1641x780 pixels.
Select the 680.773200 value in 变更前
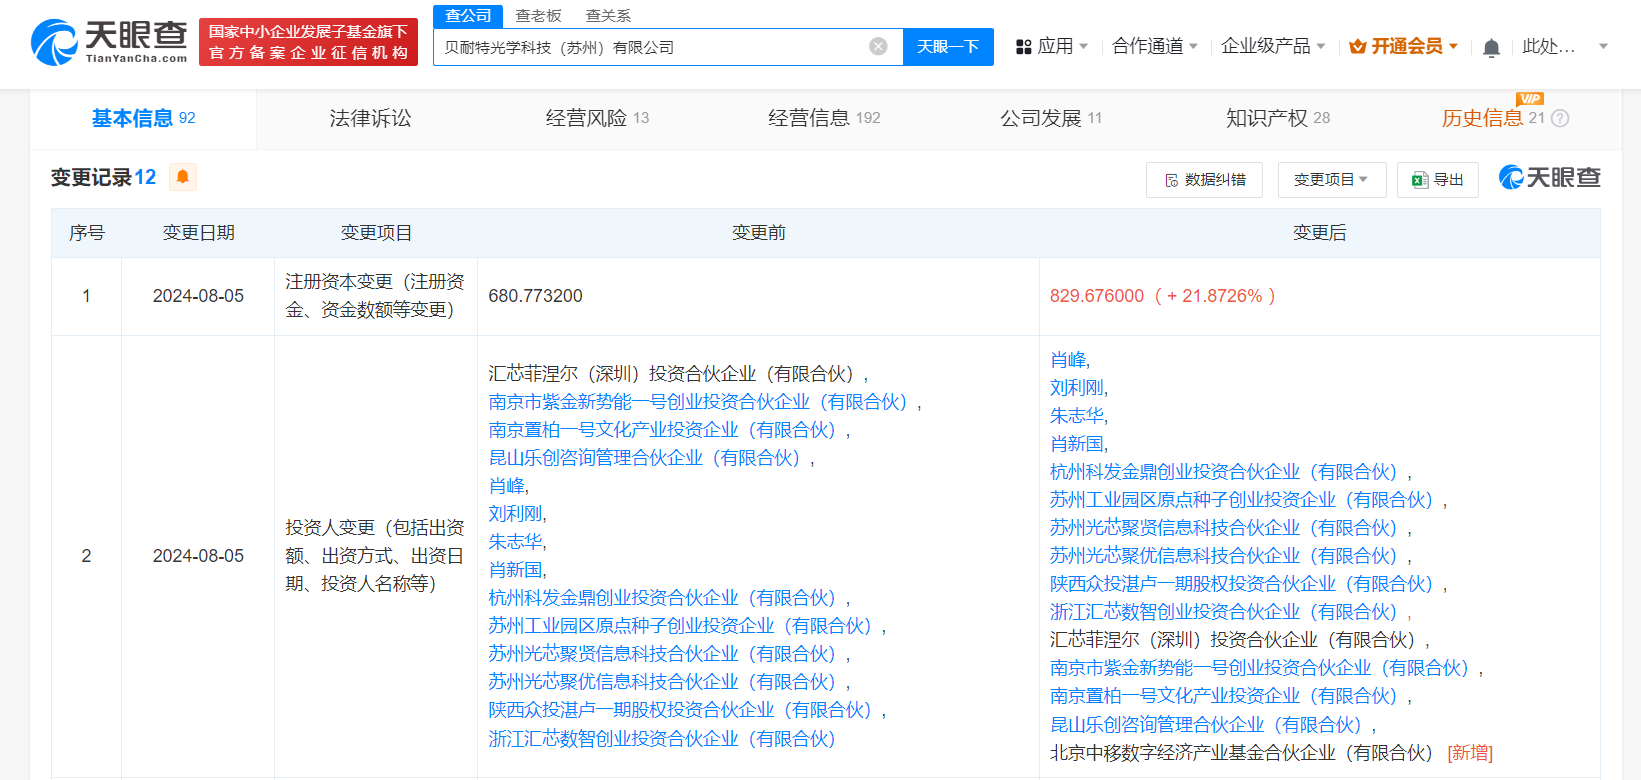(535, 296)
